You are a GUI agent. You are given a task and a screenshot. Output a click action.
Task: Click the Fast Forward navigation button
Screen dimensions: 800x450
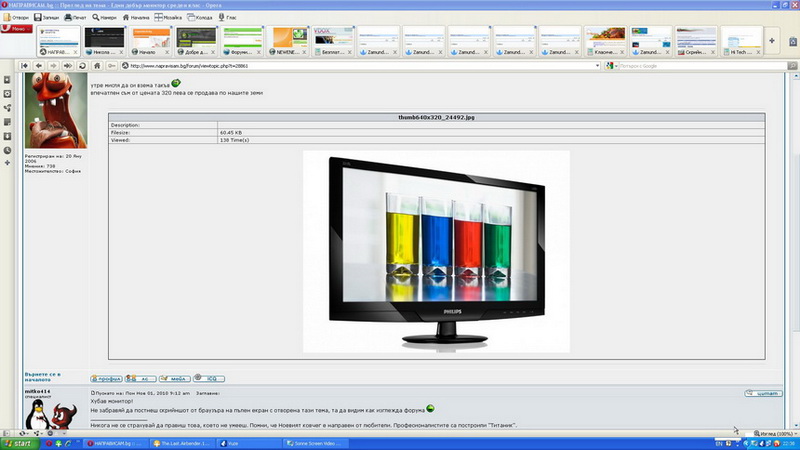click(x=67, y=66)
